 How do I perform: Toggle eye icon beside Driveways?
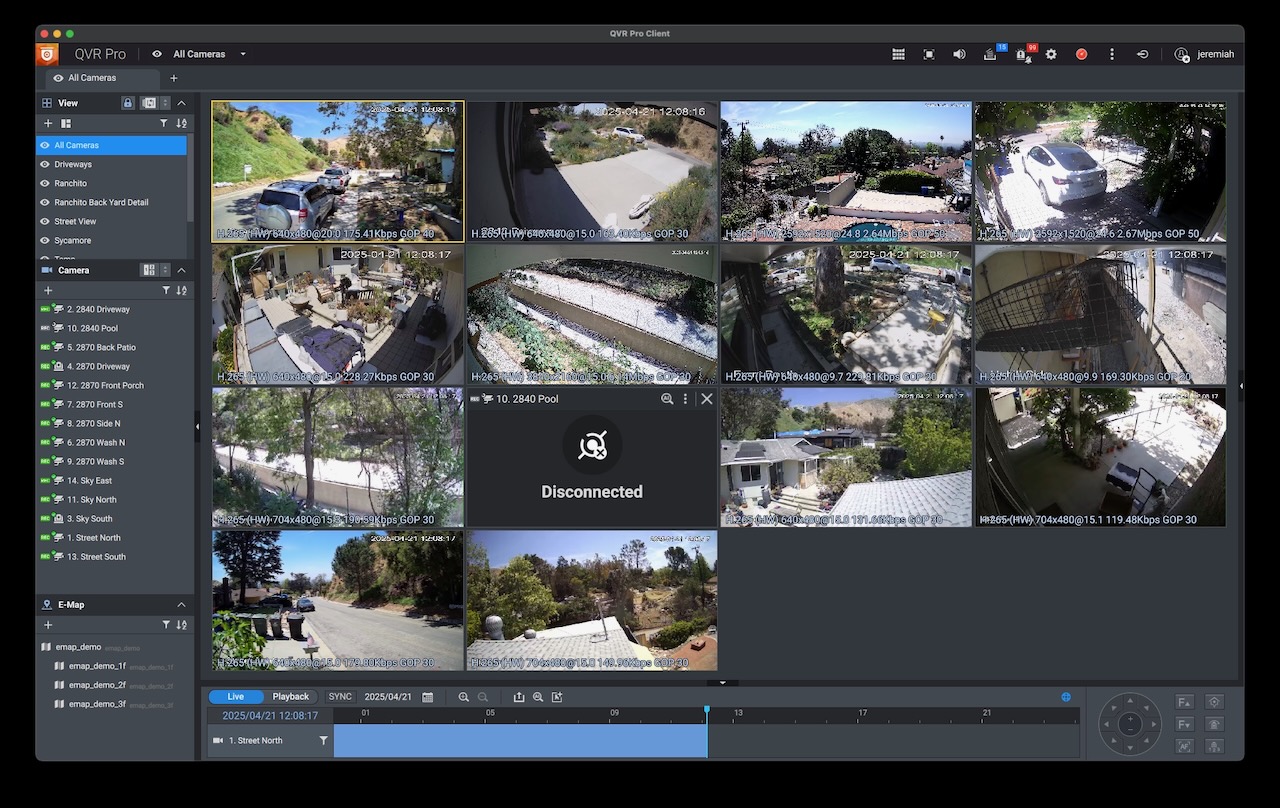pyautogui.click(x=45, y=164)
